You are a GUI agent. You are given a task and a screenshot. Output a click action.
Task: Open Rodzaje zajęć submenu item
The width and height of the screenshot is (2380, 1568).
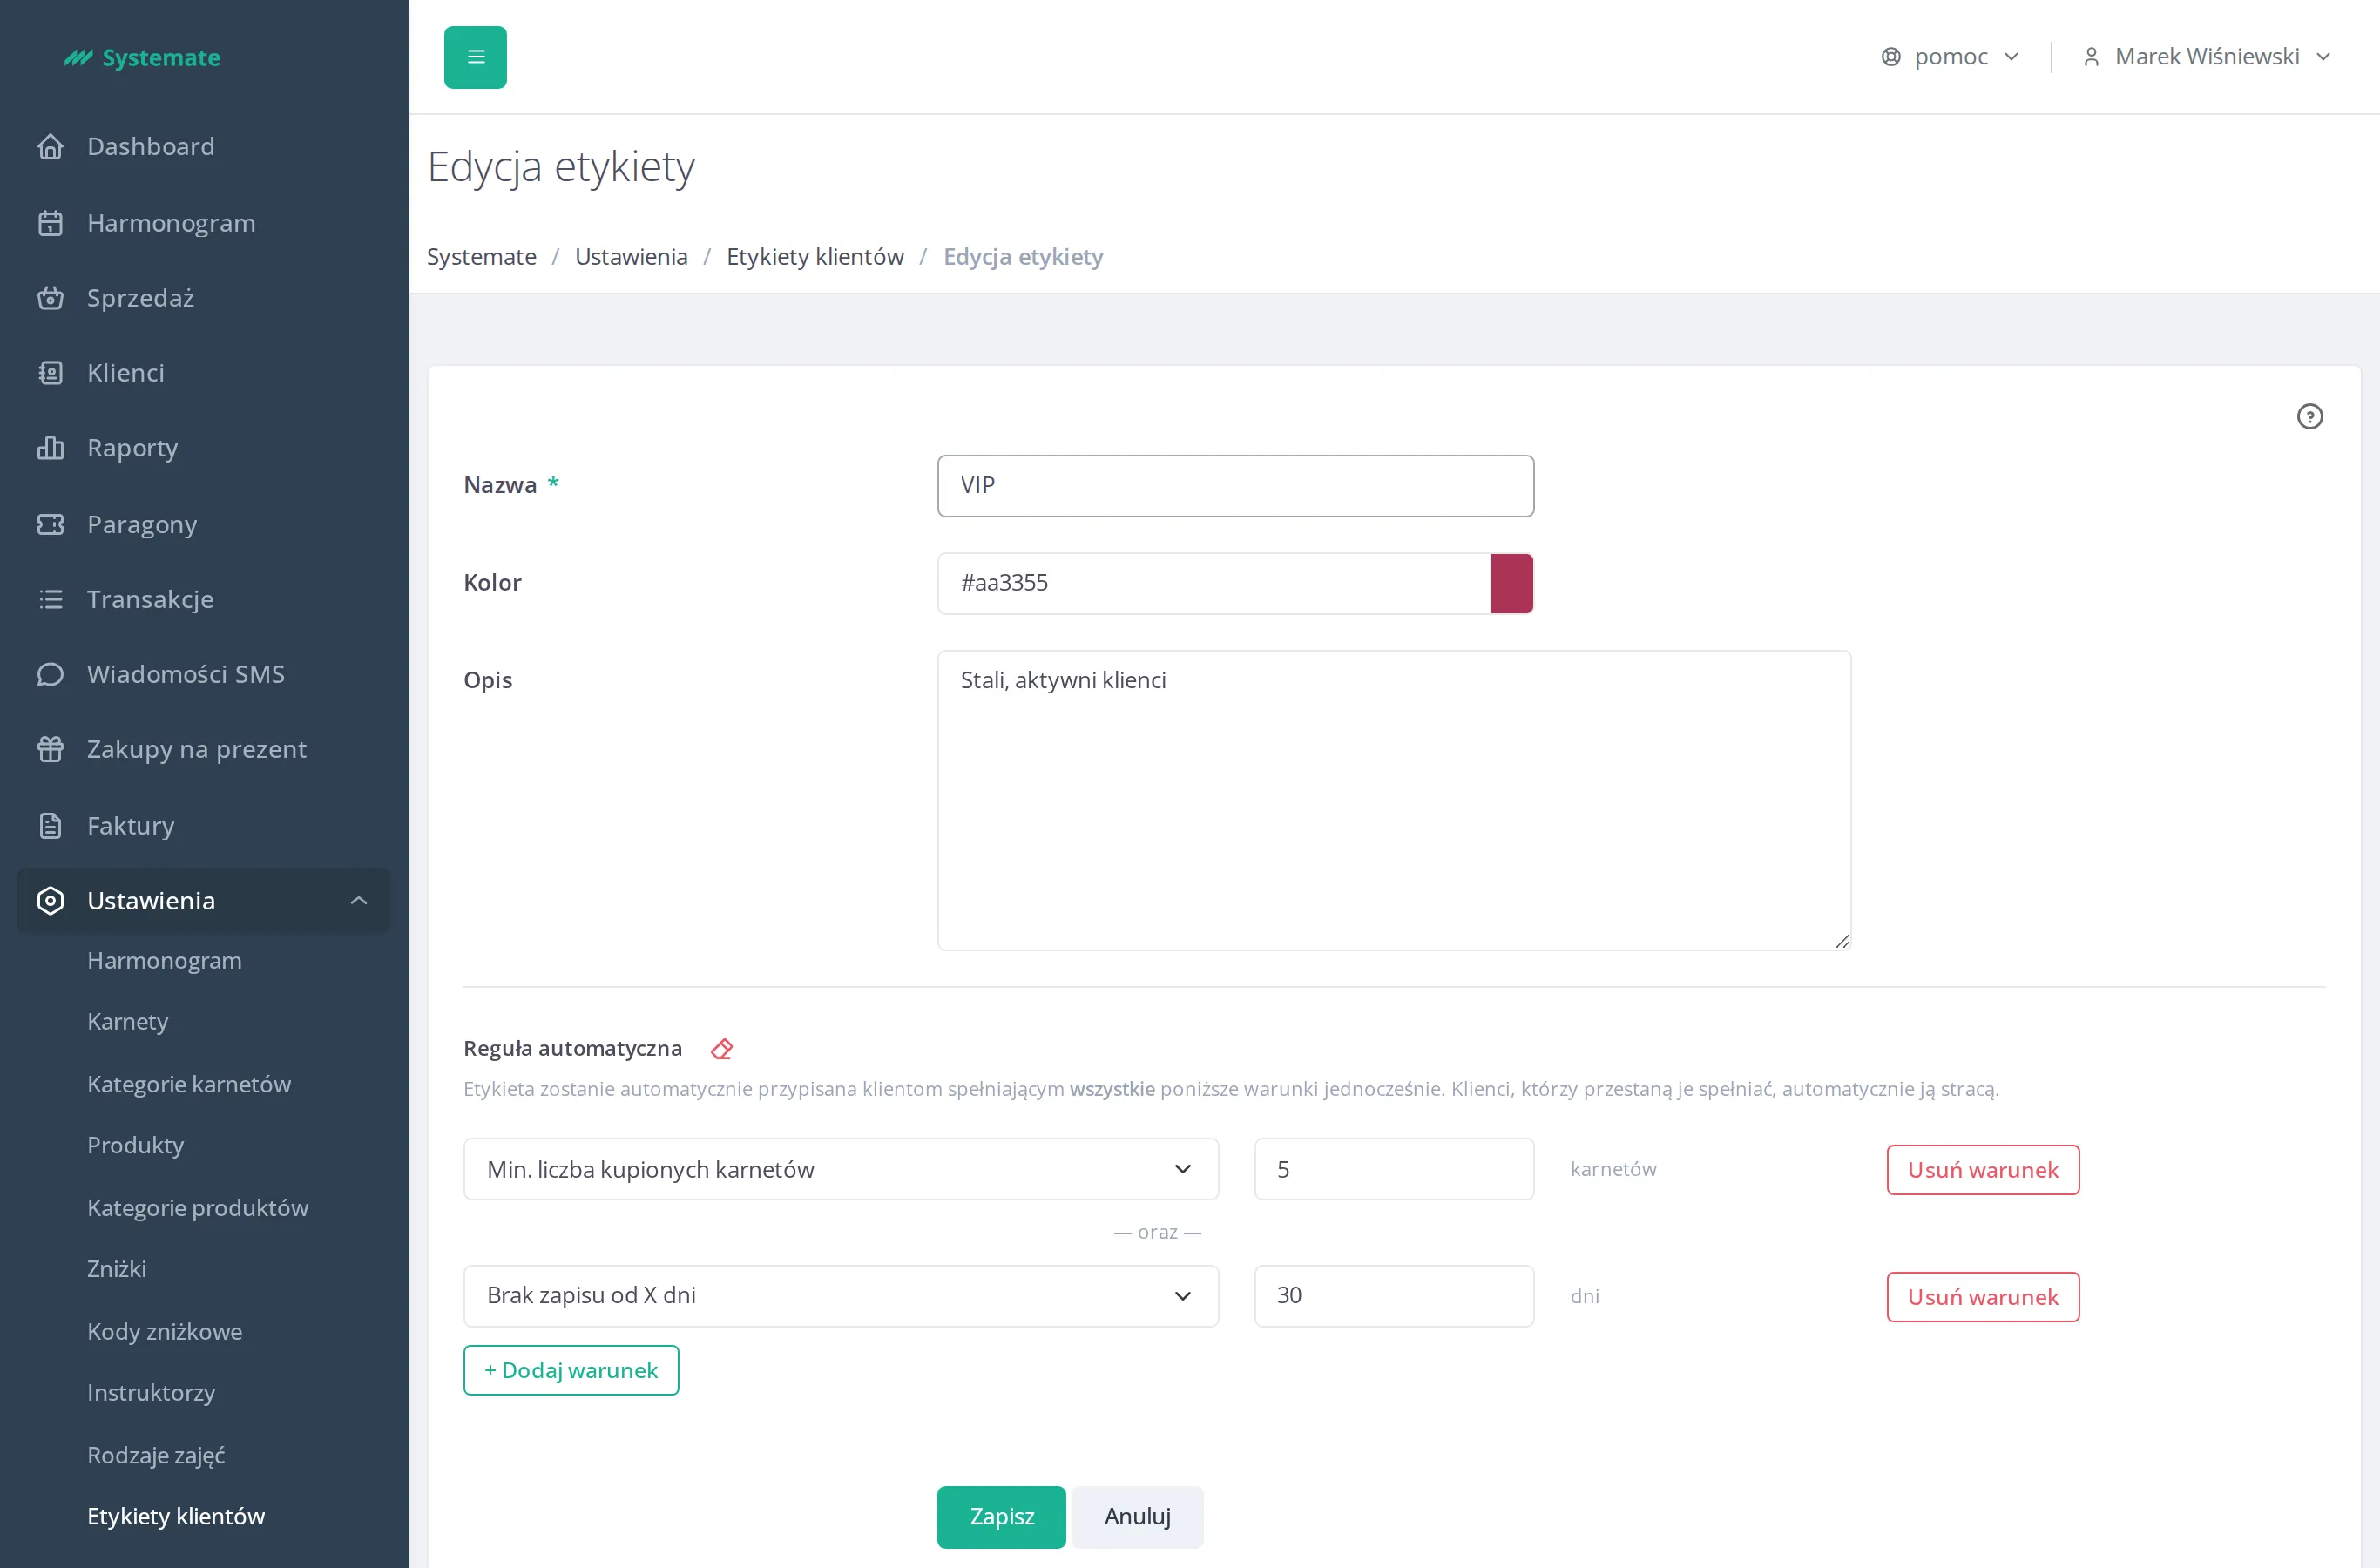(x=156, y=1456)
